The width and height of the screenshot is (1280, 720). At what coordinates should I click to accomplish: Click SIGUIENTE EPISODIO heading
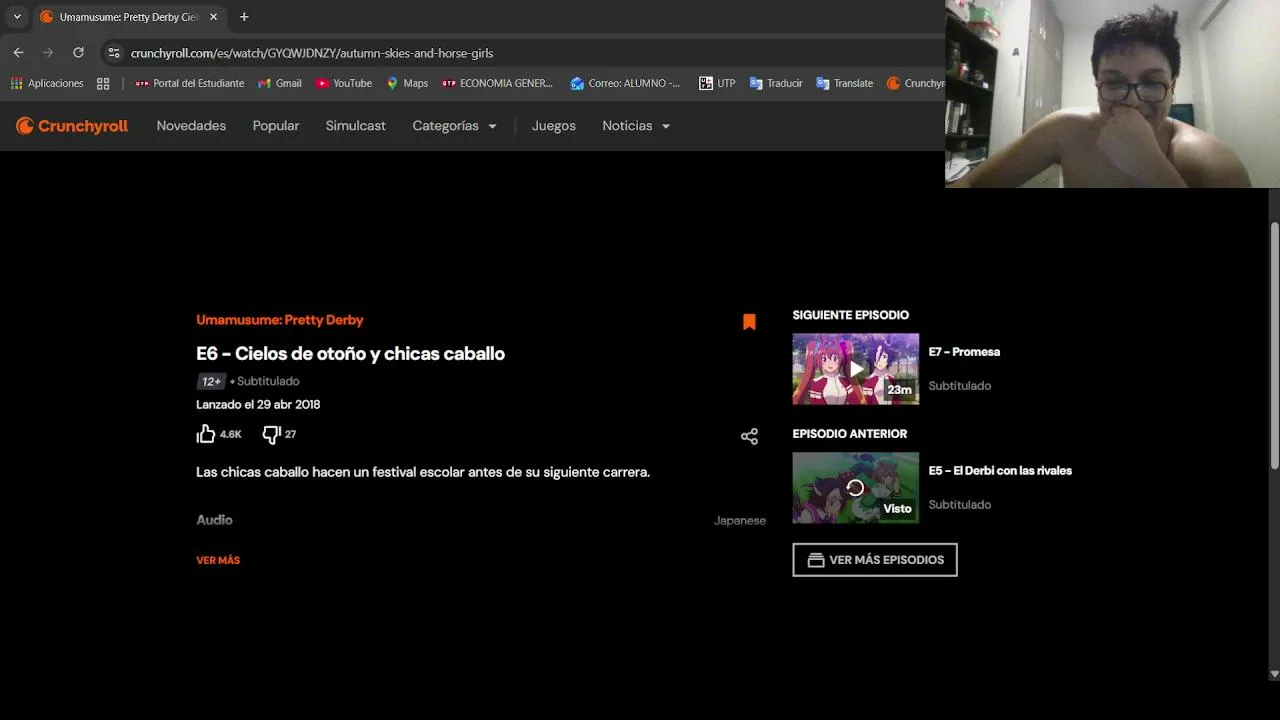tap(851, 315)
